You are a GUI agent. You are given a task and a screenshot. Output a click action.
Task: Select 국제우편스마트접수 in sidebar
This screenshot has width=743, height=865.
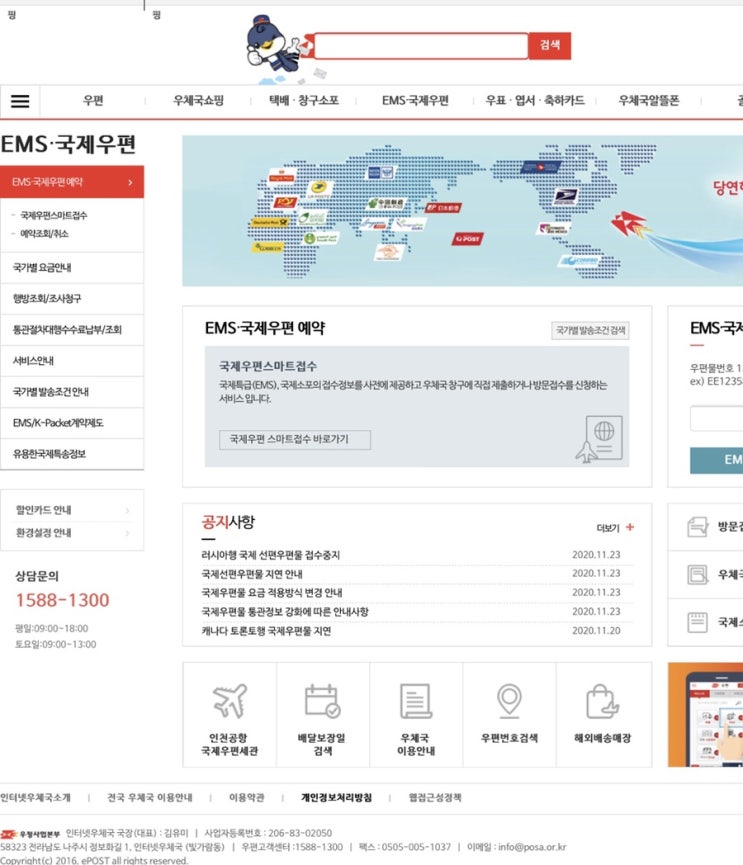pos(54,215)
